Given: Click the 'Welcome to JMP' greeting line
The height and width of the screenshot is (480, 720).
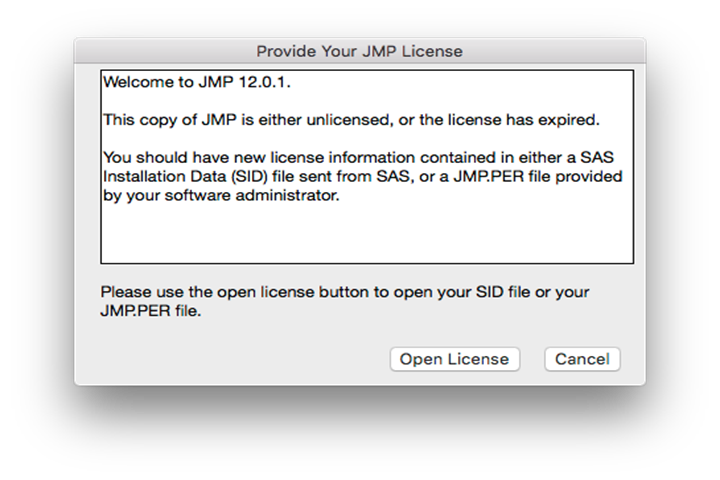Looking at the screenshot, I should coord(197,82).
